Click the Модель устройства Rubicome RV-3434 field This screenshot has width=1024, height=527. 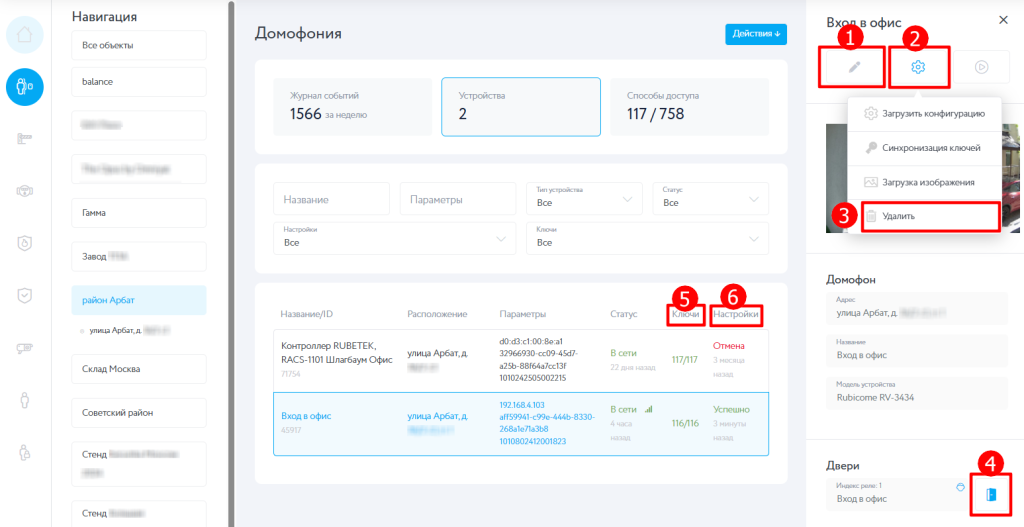pos(918,392)
